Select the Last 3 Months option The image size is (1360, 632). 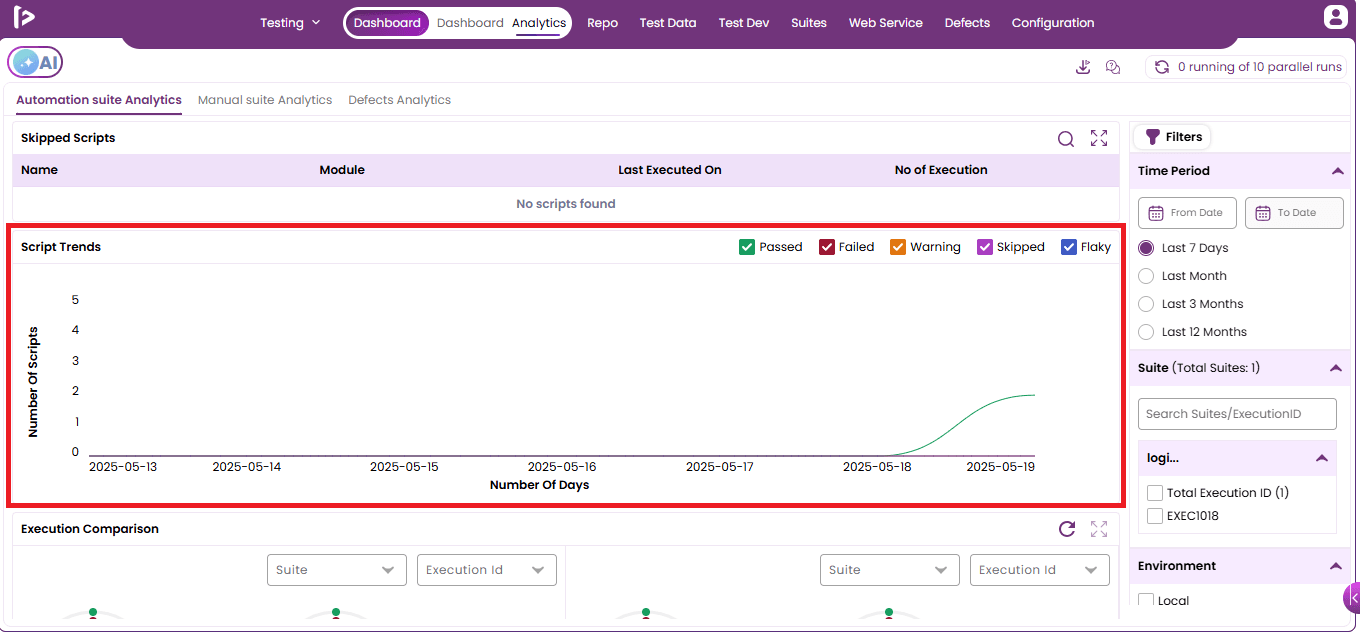(1146, 304)
